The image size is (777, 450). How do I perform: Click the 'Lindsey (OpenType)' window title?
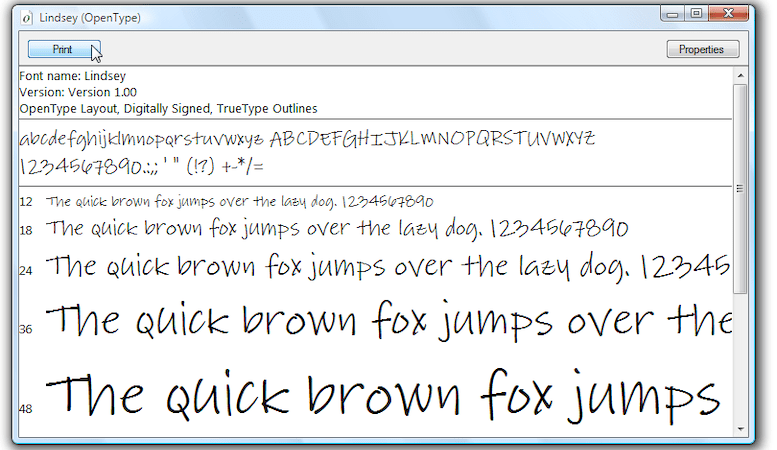click(90, 18)
